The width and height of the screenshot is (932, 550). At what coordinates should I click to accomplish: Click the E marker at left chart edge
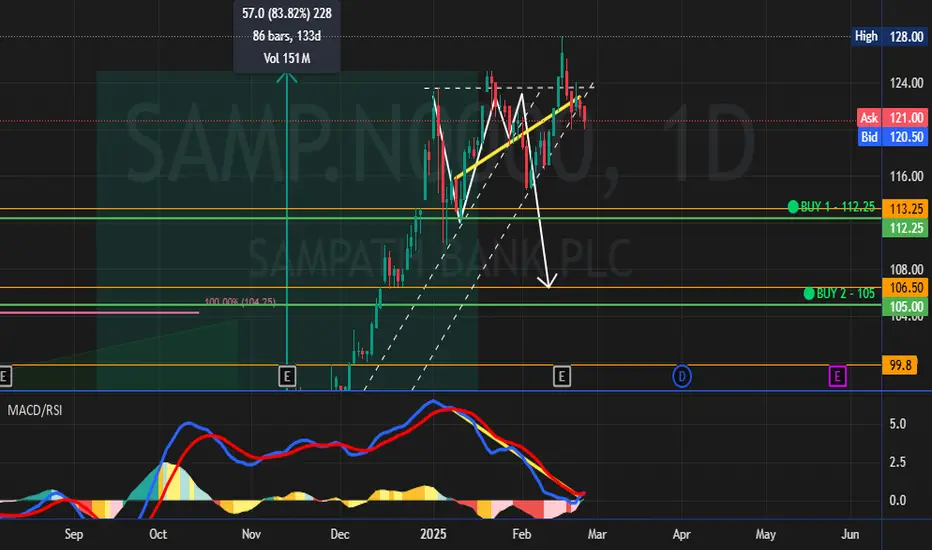click(x=5, y=376)
